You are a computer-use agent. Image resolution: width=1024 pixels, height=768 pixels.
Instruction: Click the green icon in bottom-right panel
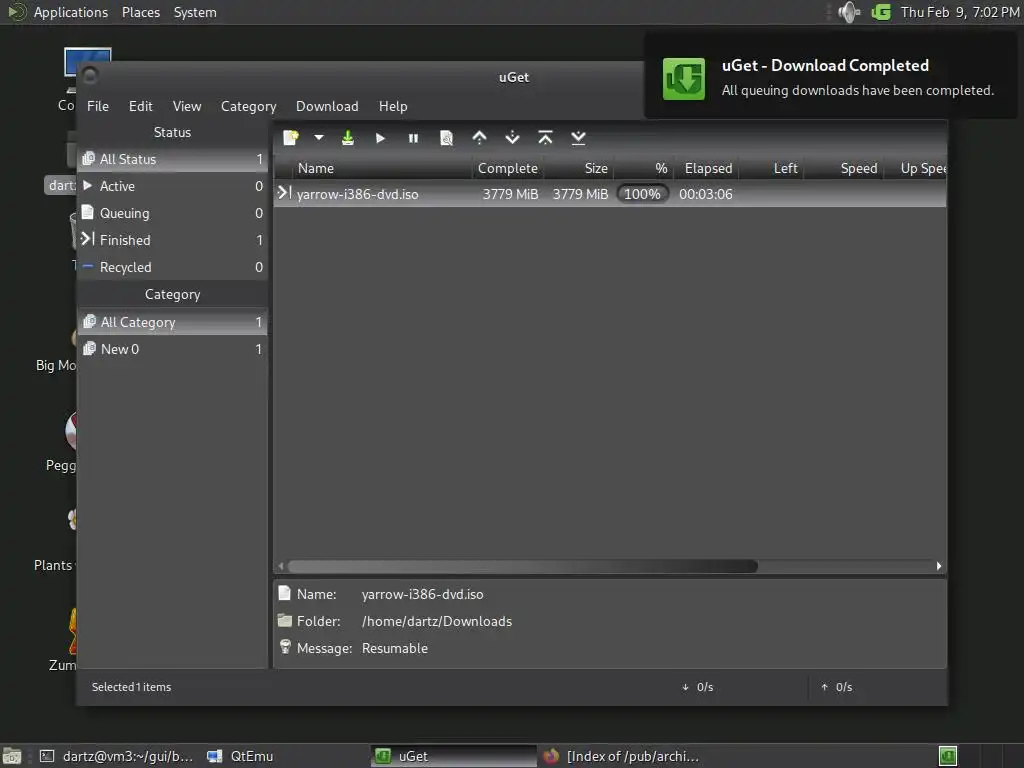coord(948,756)
